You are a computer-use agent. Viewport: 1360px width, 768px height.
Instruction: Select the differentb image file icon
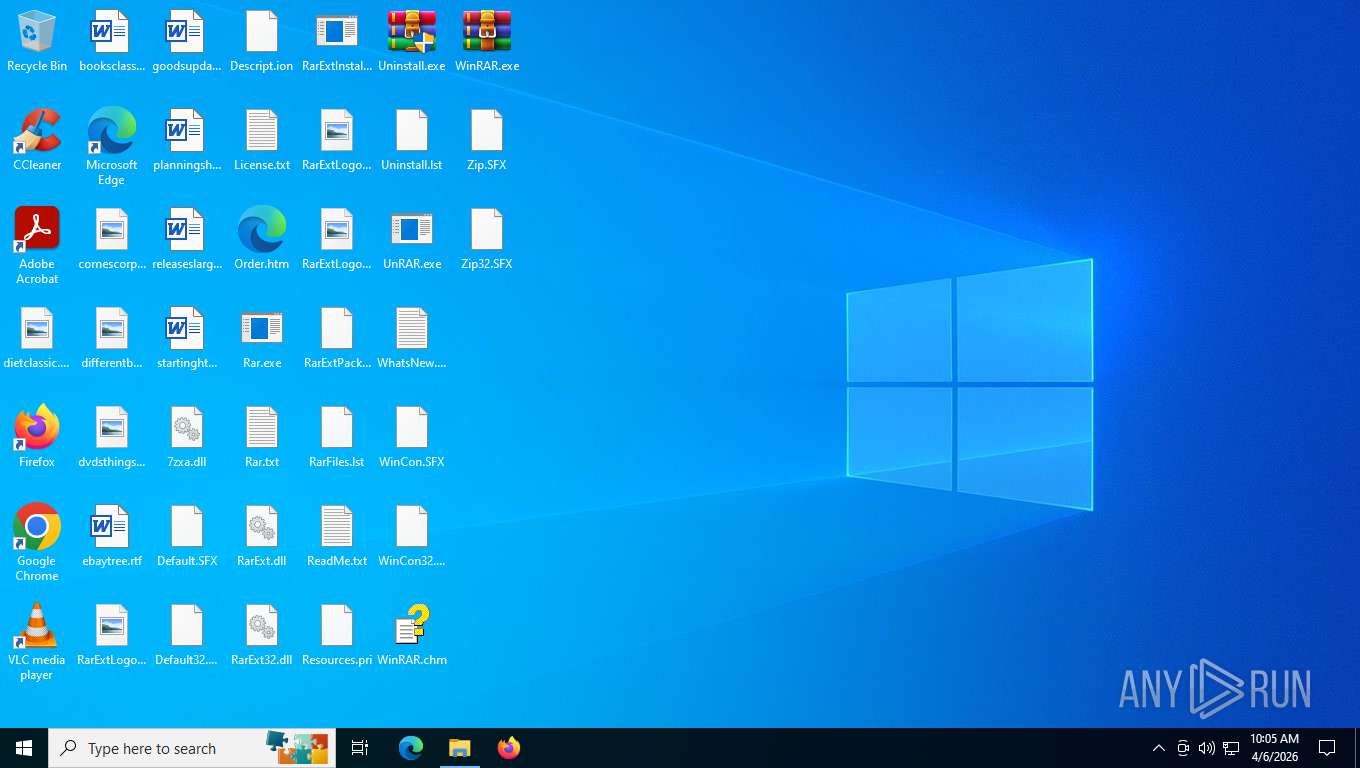point(112,339)
